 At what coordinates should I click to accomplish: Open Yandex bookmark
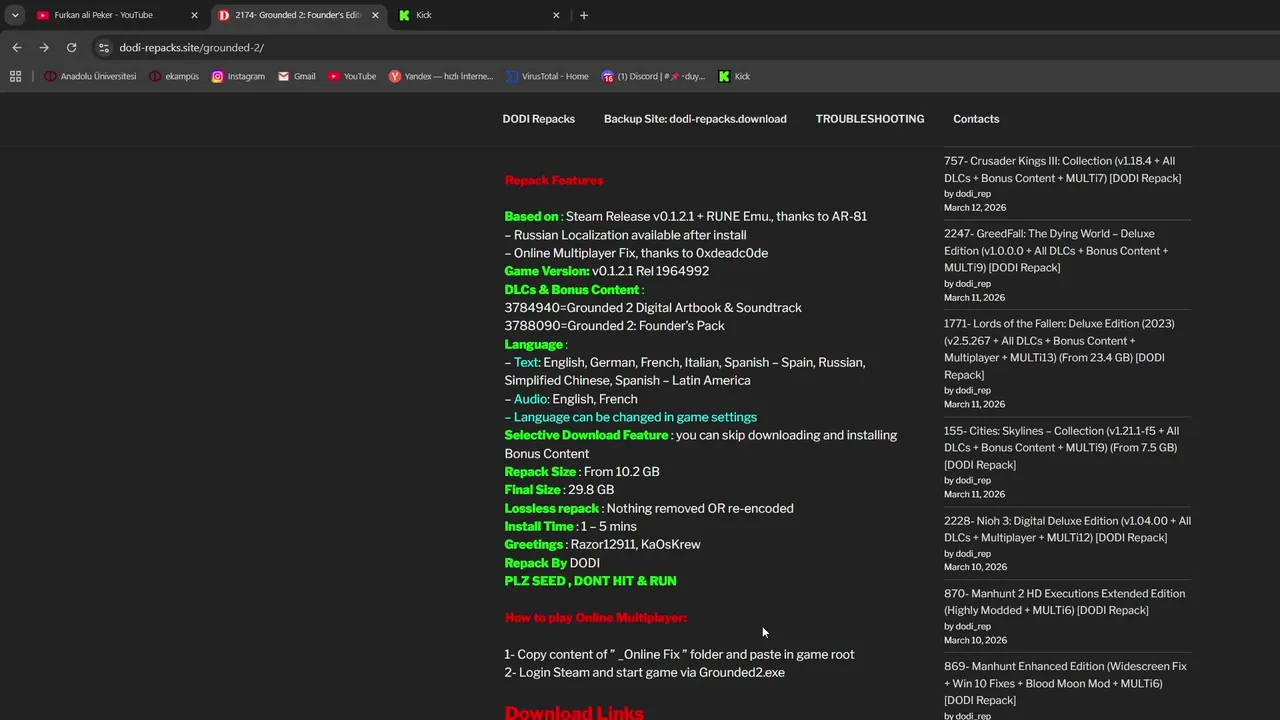pyautogui.click(x=441, y=76)
